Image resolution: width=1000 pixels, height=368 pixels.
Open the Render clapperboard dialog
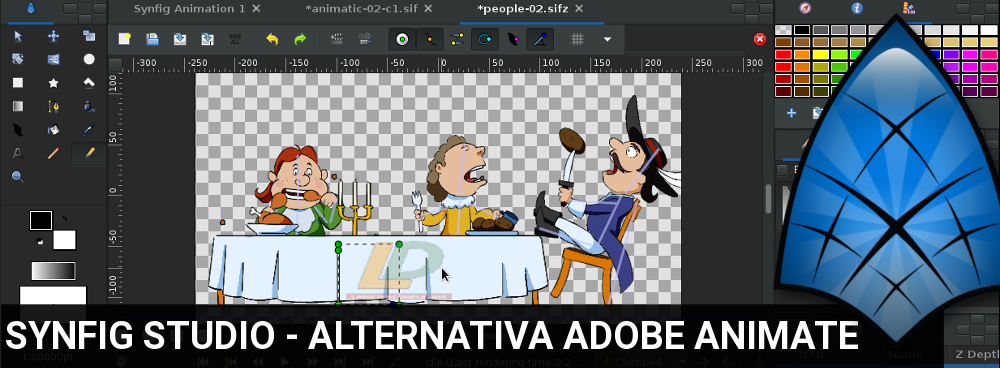click(337, 40)
